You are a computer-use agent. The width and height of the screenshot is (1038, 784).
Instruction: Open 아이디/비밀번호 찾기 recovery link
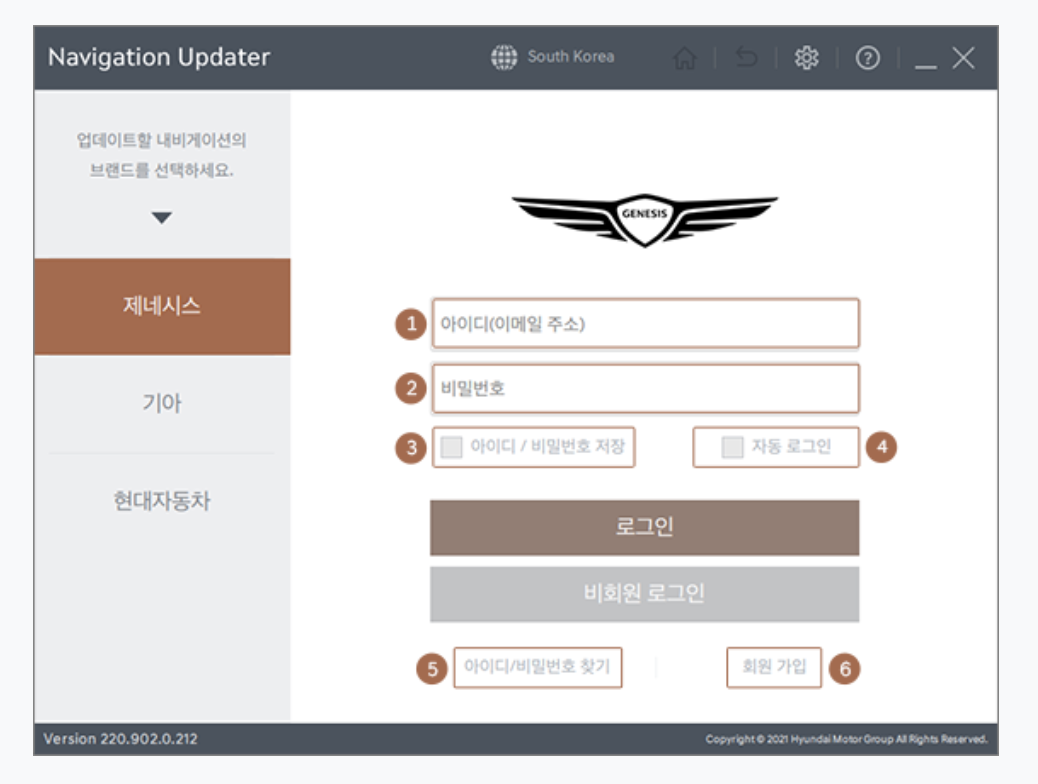538,667
